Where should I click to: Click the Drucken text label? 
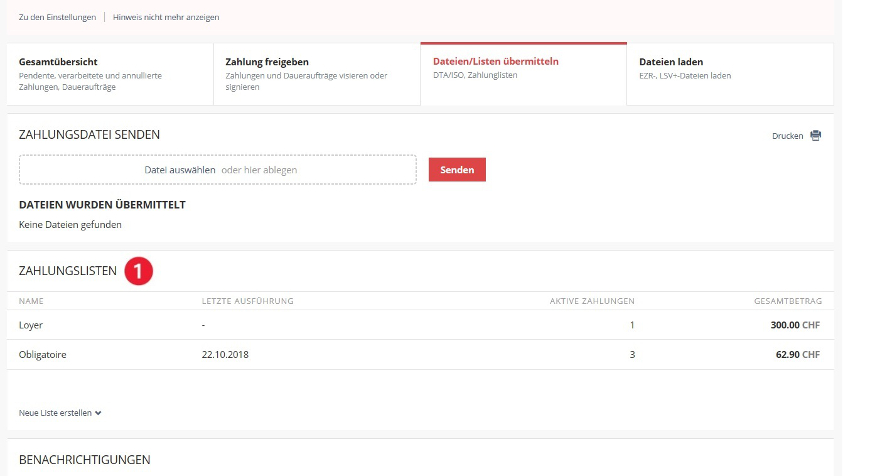[788, 136]
